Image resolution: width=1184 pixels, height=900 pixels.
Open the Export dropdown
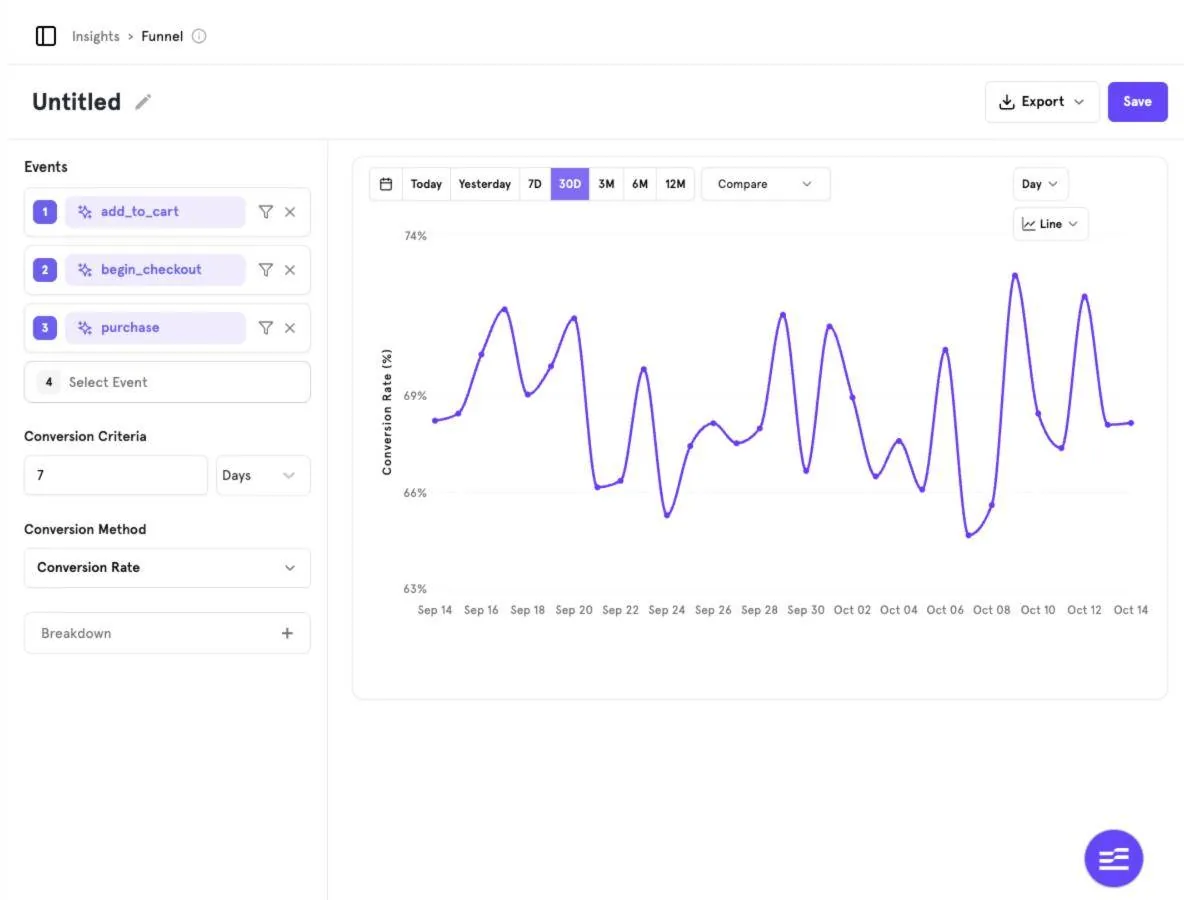[x=1042, y=102]
